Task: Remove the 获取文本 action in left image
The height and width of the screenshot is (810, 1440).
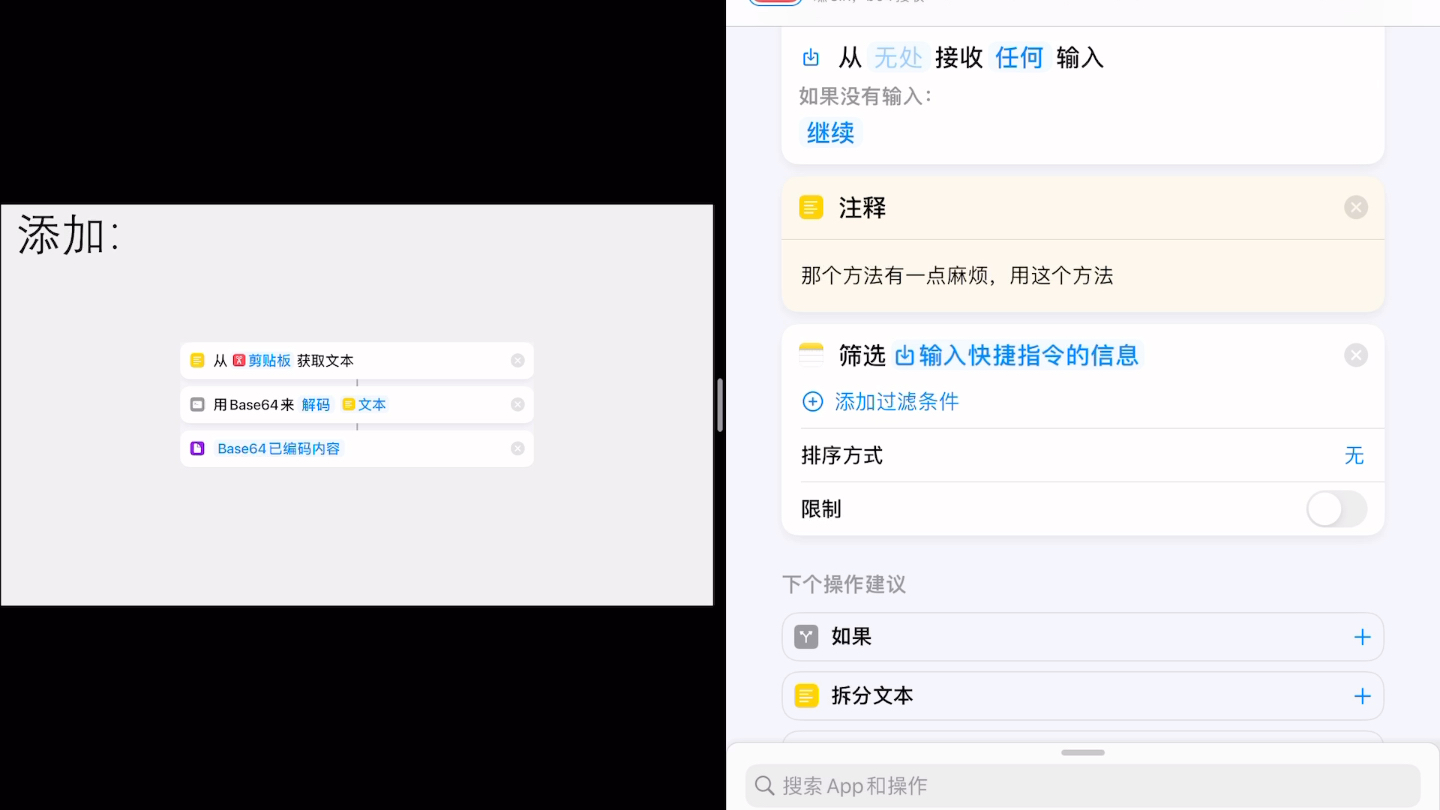Action: click(x=517, y=361)
